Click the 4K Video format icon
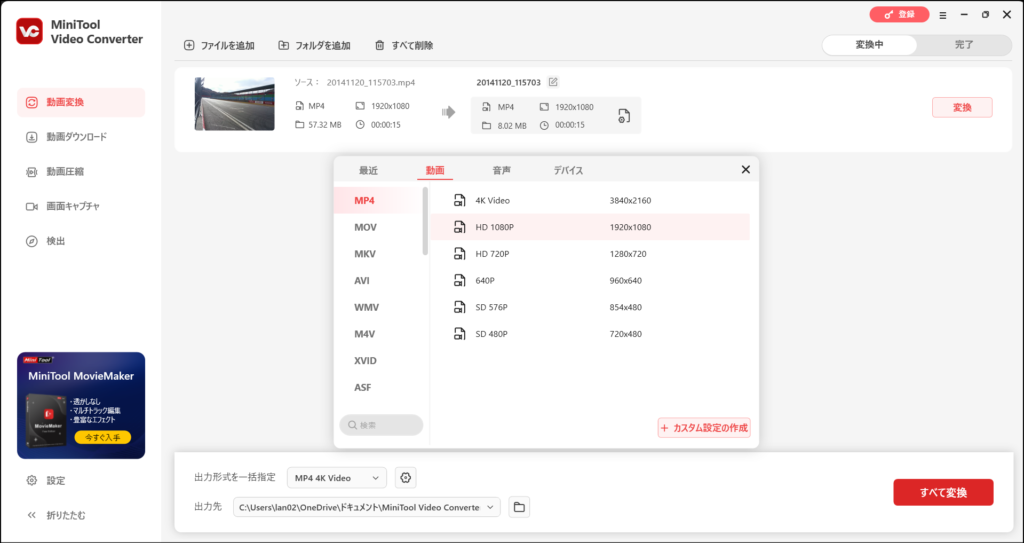 pos(460,201)
